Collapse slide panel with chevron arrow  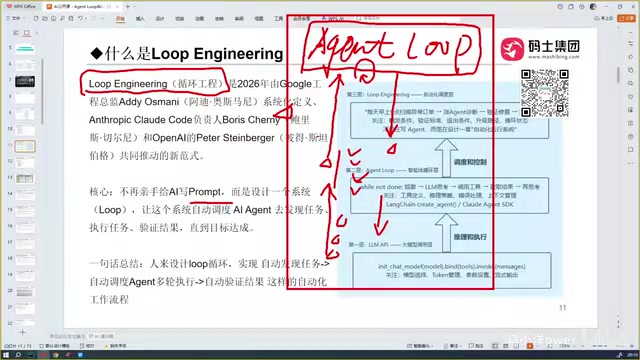pyautogui.click(x=37, y=33)
